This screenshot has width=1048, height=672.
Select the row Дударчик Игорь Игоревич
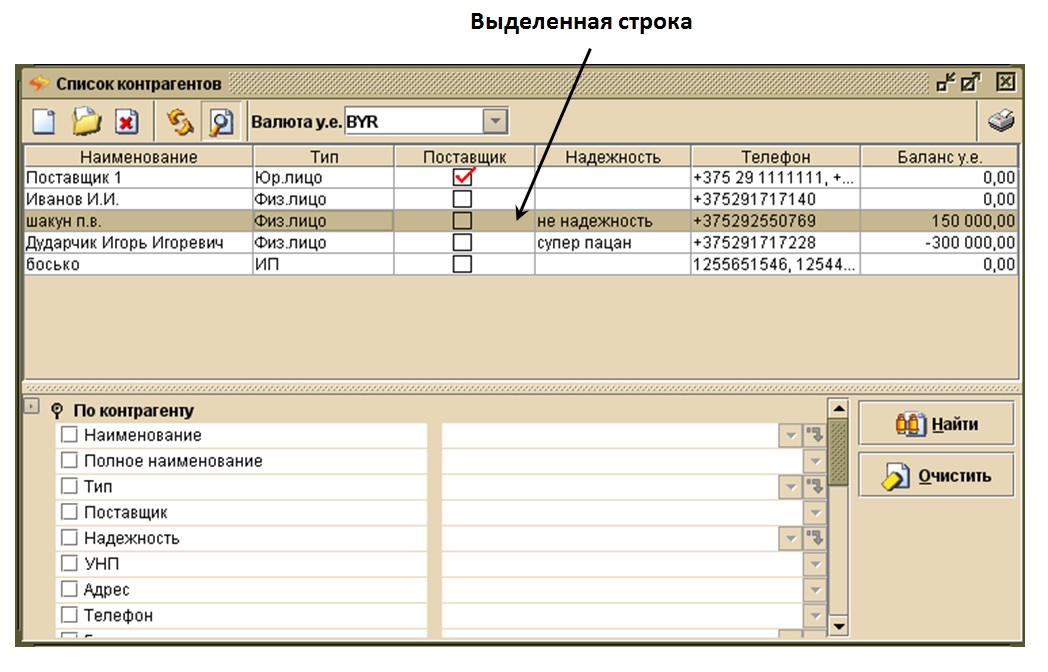pyautogui.click(x=521, y=242)
